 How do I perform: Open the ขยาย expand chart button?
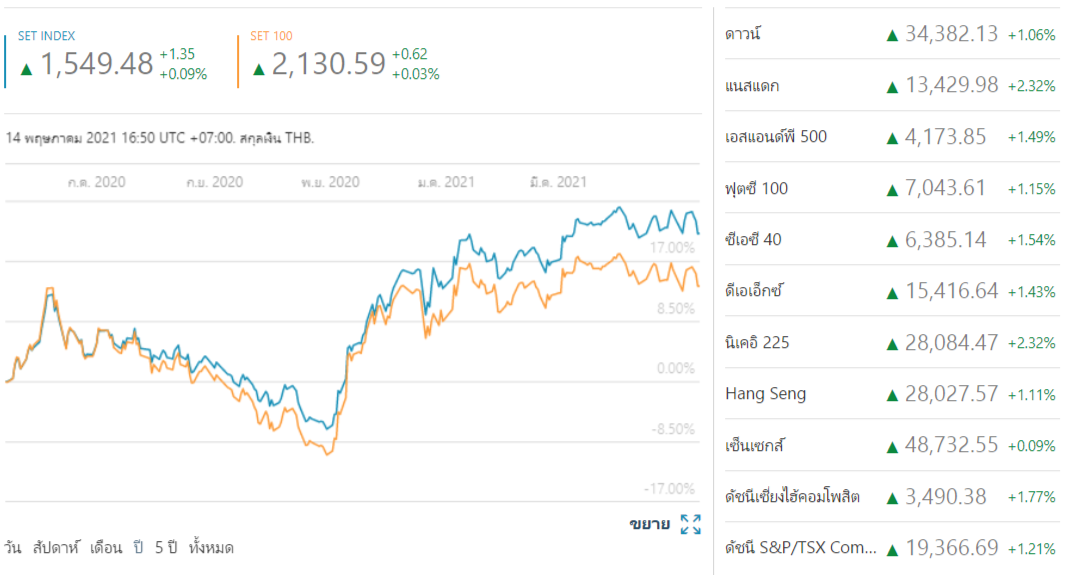coord(649,524)
